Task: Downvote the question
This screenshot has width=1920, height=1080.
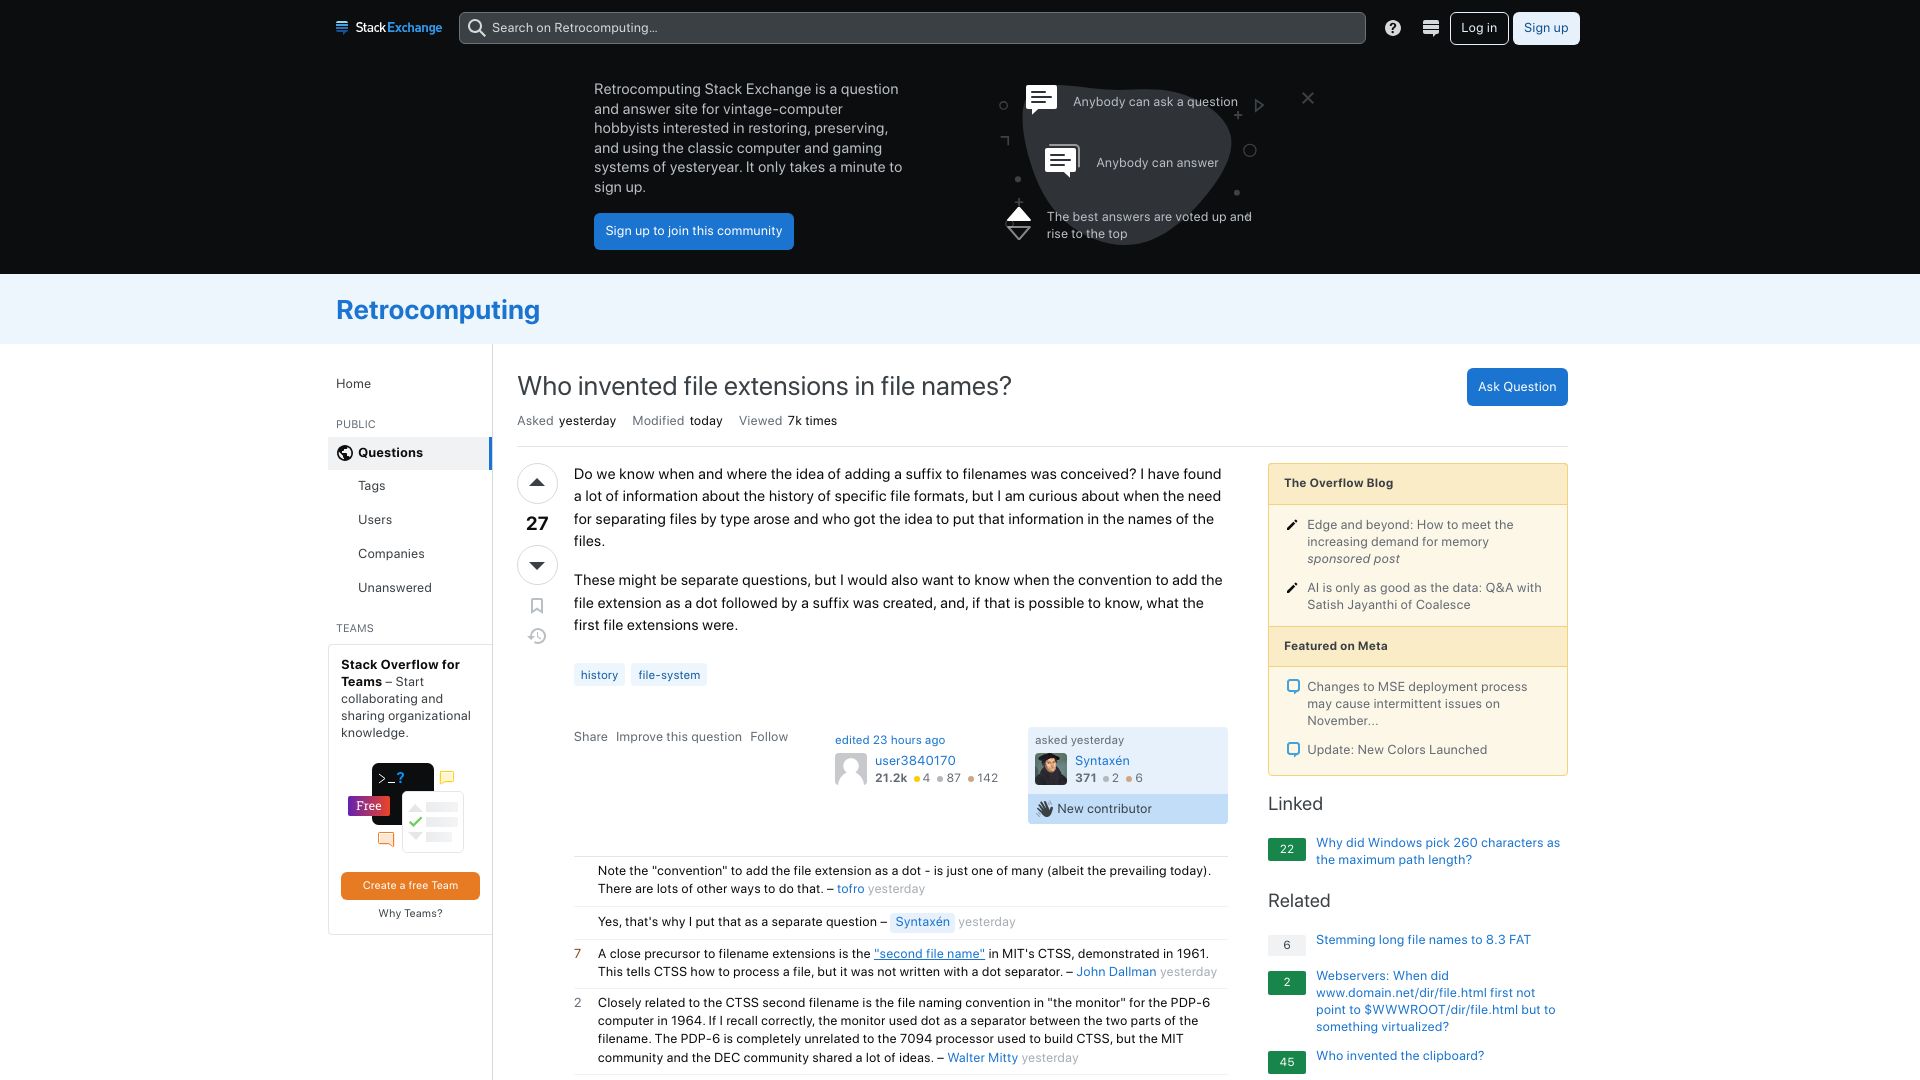Action: (x=537, y=565)
